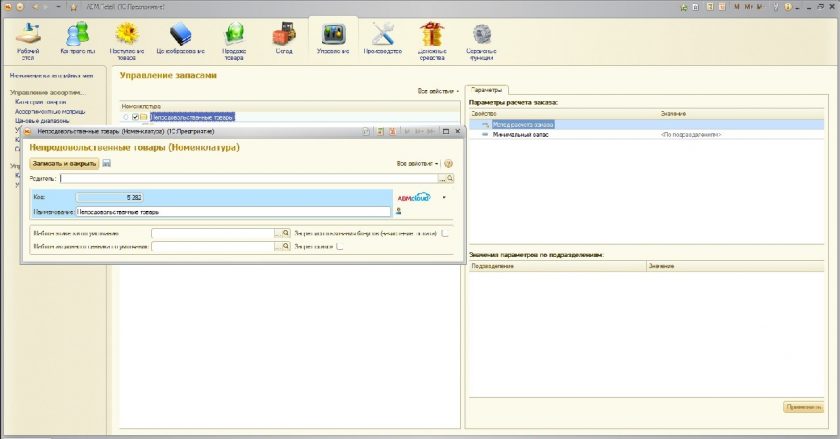The height and width of the screenshot is (439, 840).
Task: Open the Поступление товара section
Action: point(127,41)
